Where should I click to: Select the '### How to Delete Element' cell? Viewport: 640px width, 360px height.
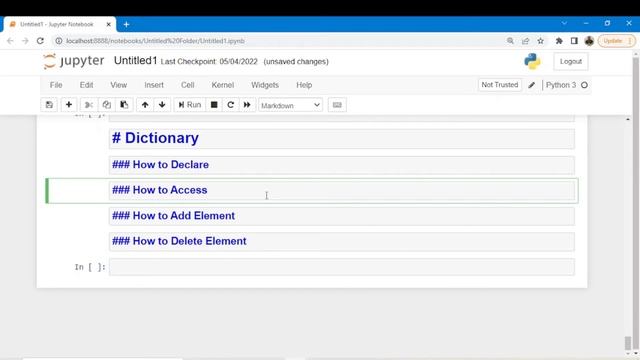(x=342, y=241)
